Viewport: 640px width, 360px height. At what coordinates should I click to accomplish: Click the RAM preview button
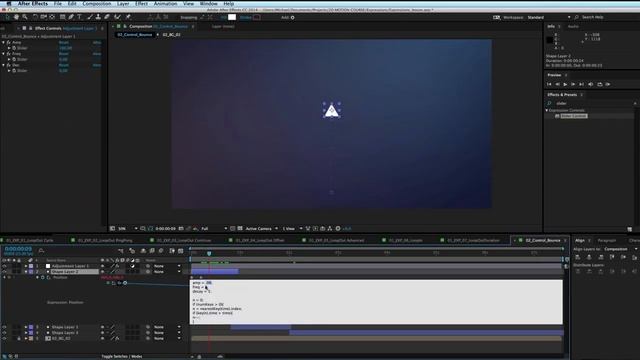click(x=608, y=84)
